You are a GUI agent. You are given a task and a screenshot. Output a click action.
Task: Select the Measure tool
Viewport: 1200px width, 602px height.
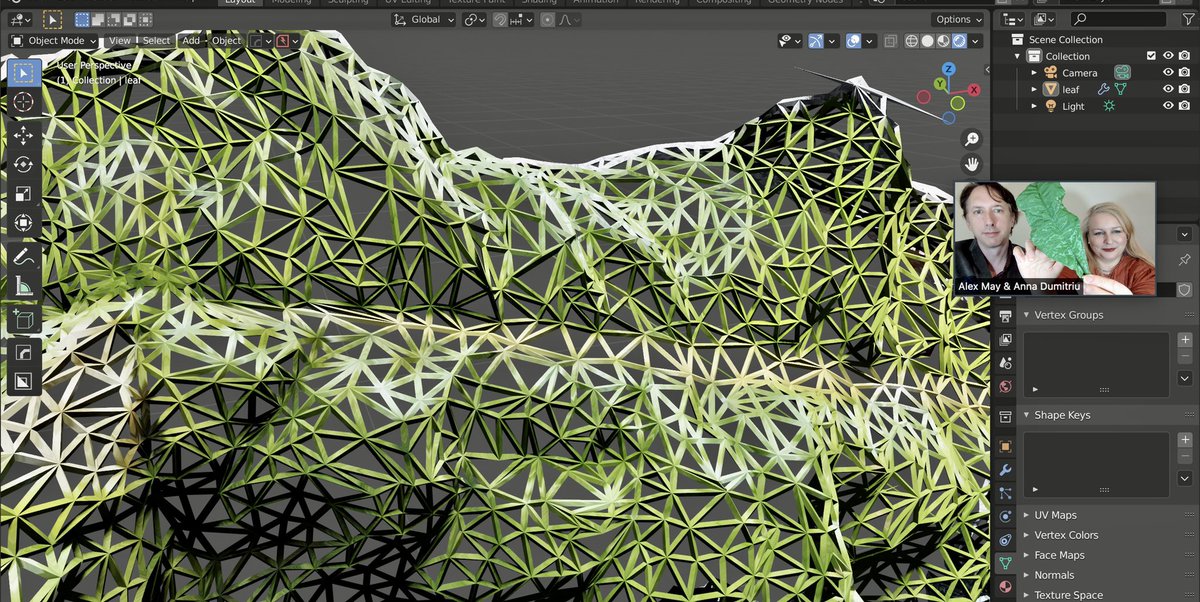pyautogui.click(x=24, y=287)
